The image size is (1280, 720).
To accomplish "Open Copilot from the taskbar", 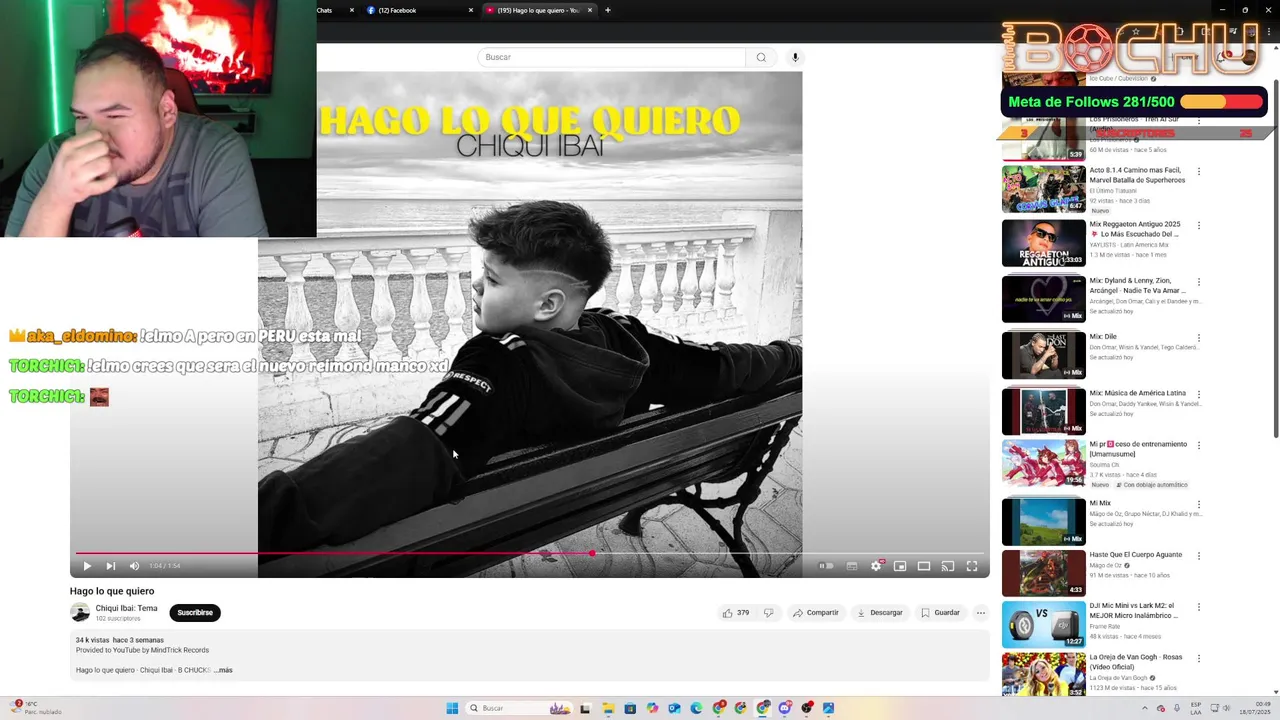I will 653,708.
